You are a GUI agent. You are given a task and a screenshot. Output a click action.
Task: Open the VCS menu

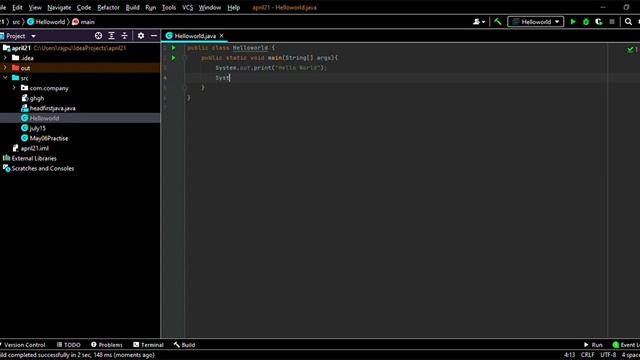point(187,7)
